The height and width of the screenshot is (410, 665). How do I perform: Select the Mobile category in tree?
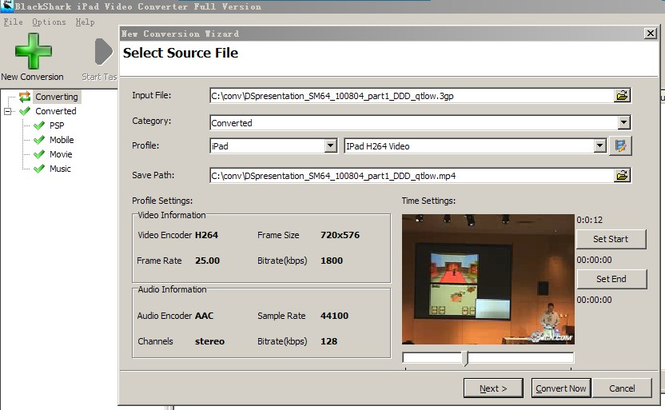(x=61, y=140)
